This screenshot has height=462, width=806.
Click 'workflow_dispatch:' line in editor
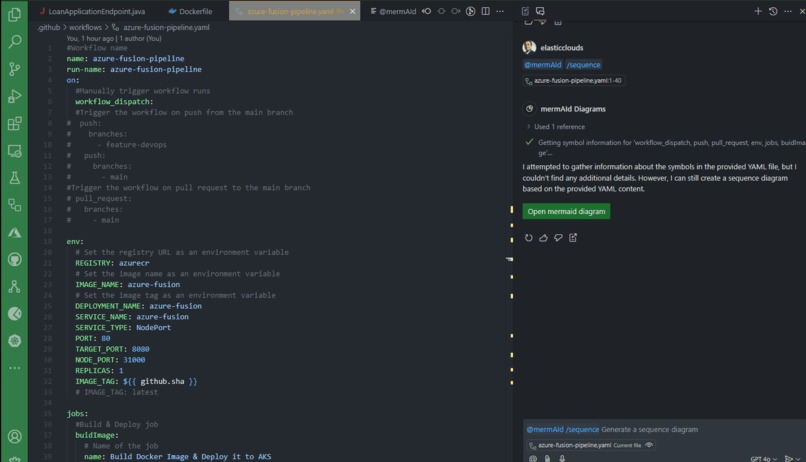pos(114,102)
